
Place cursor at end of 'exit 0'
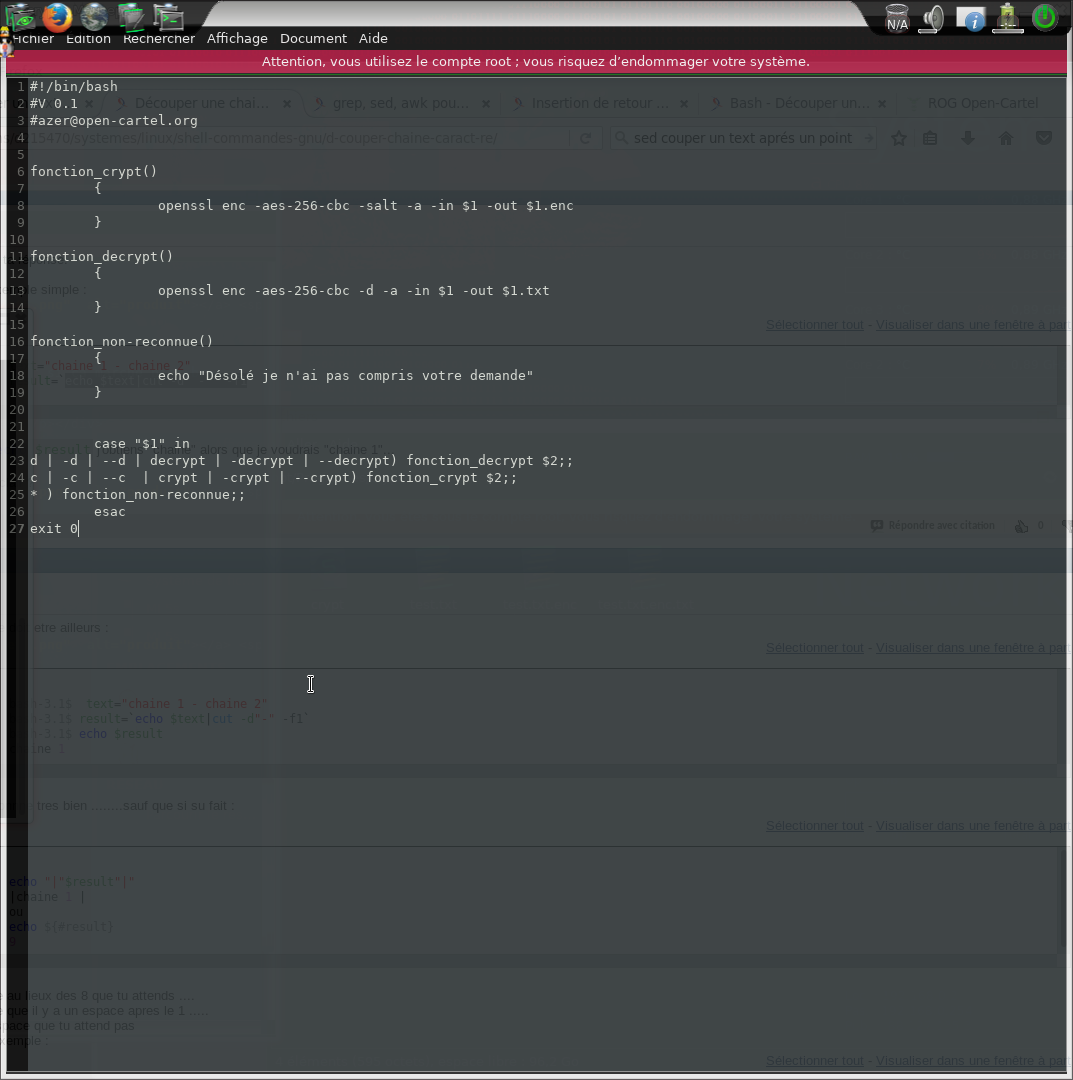pos(79,529)
